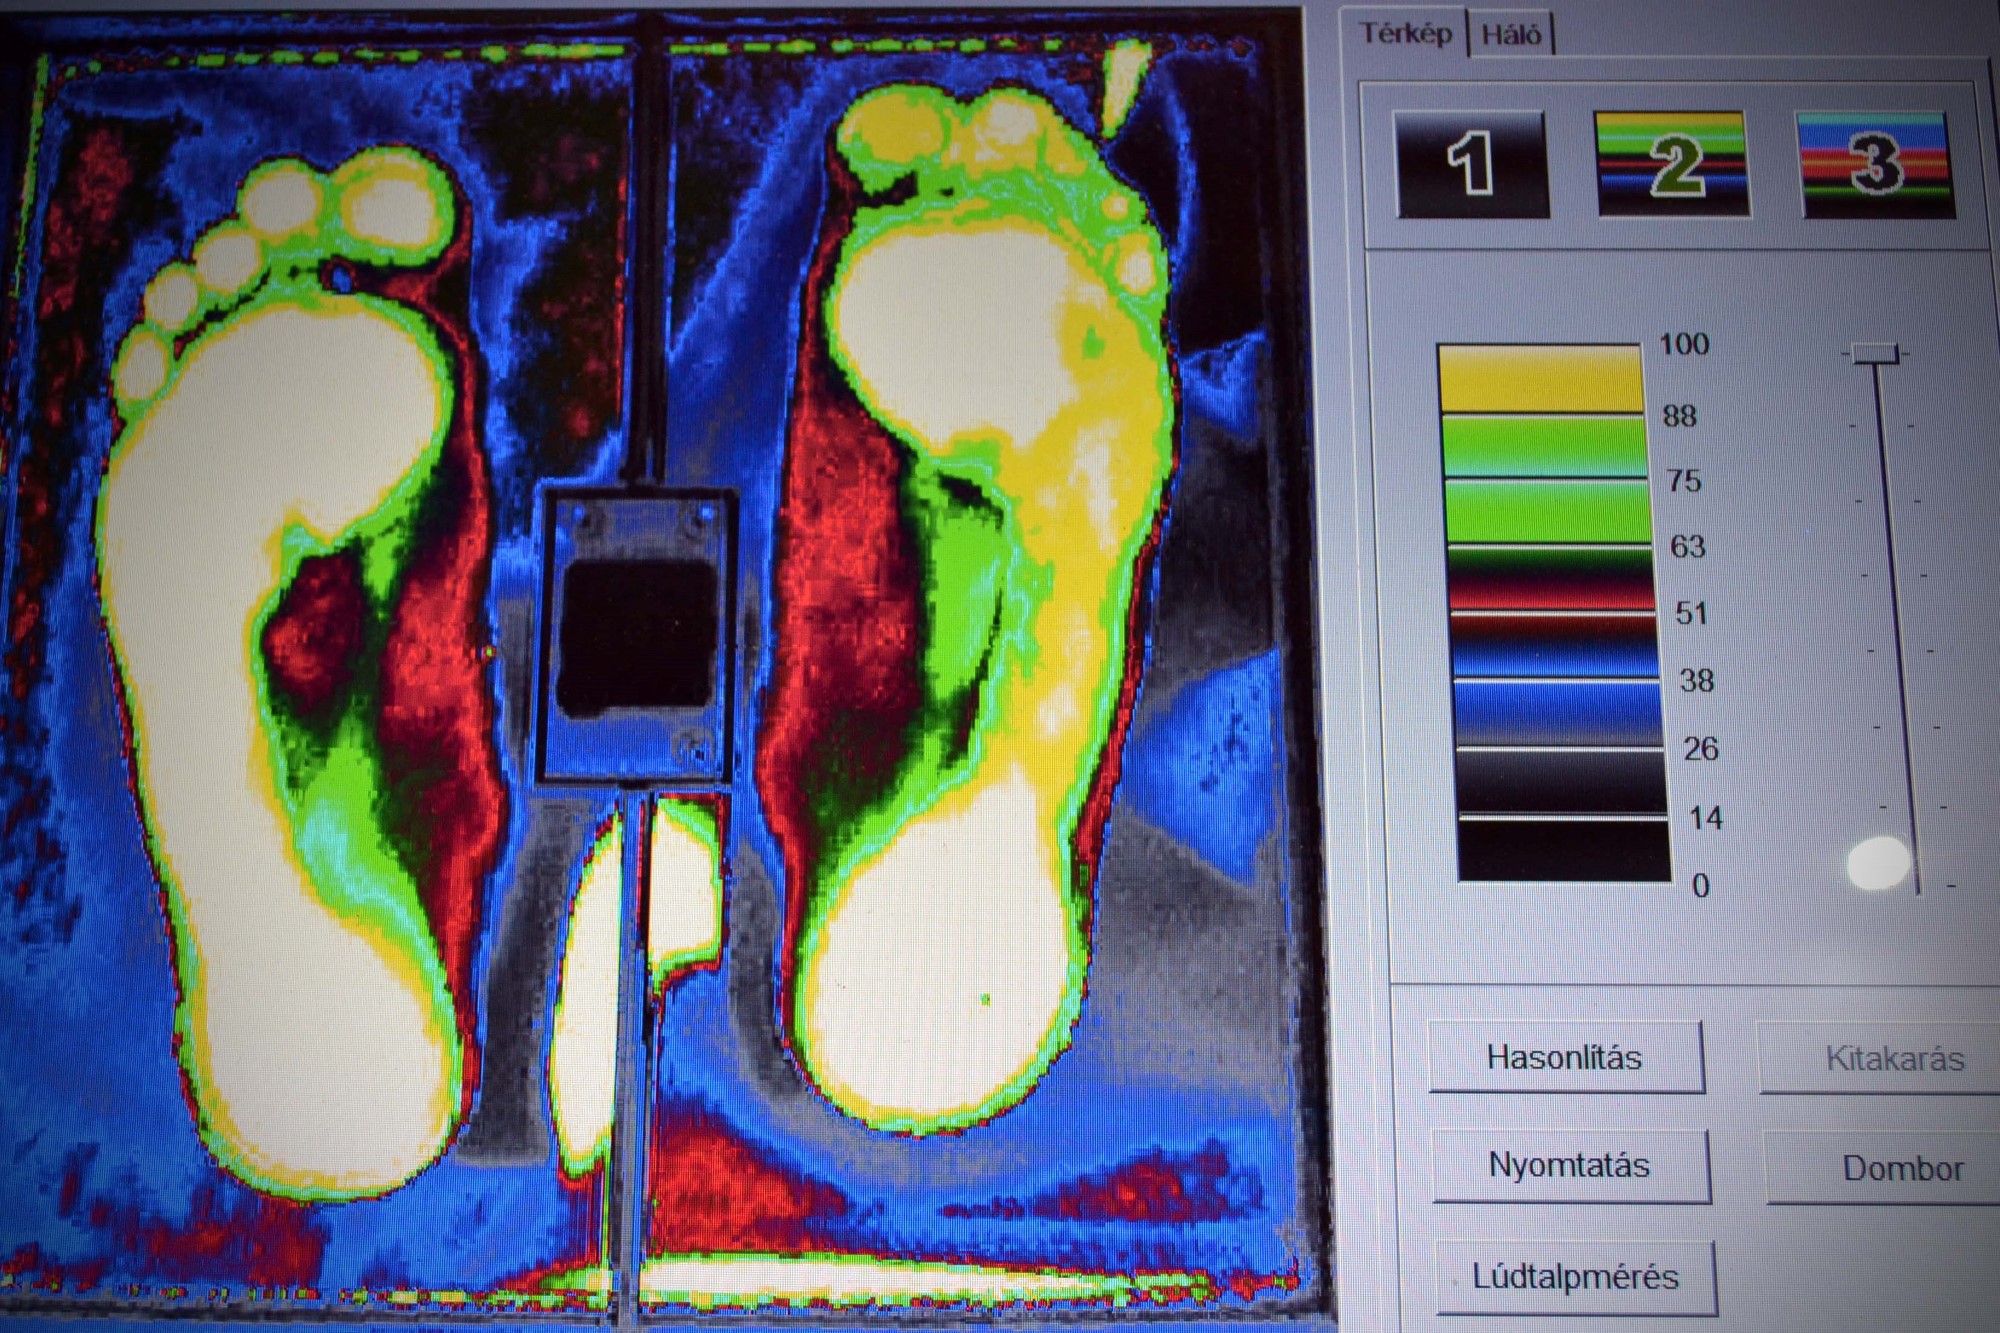Select color palette 3 icon

click(x=1875, y=165)
